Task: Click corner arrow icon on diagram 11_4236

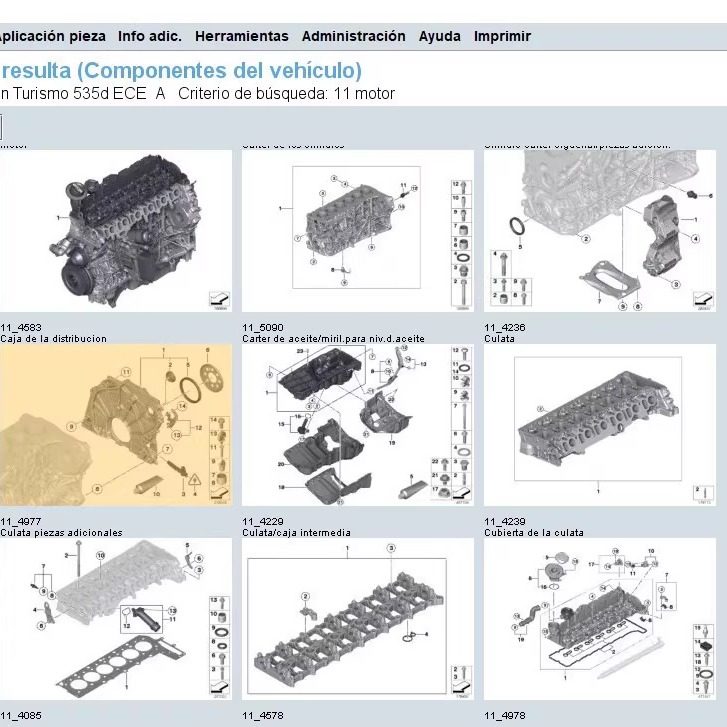Action: pyautogui.click(x=703, y=299)
